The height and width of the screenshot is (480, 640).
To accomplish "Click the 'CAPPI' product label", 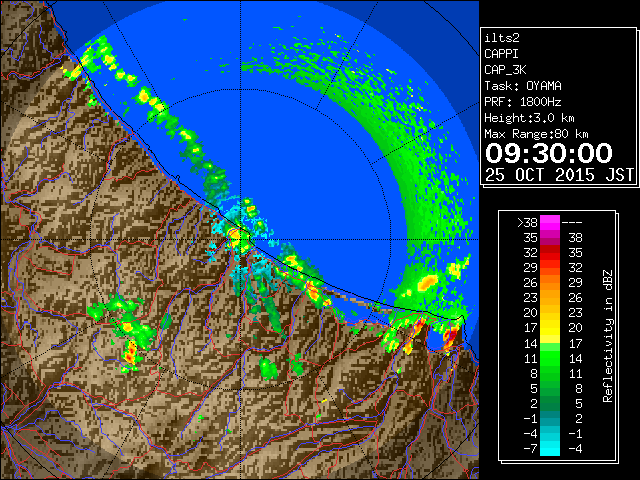I will [x=501, y=54].
